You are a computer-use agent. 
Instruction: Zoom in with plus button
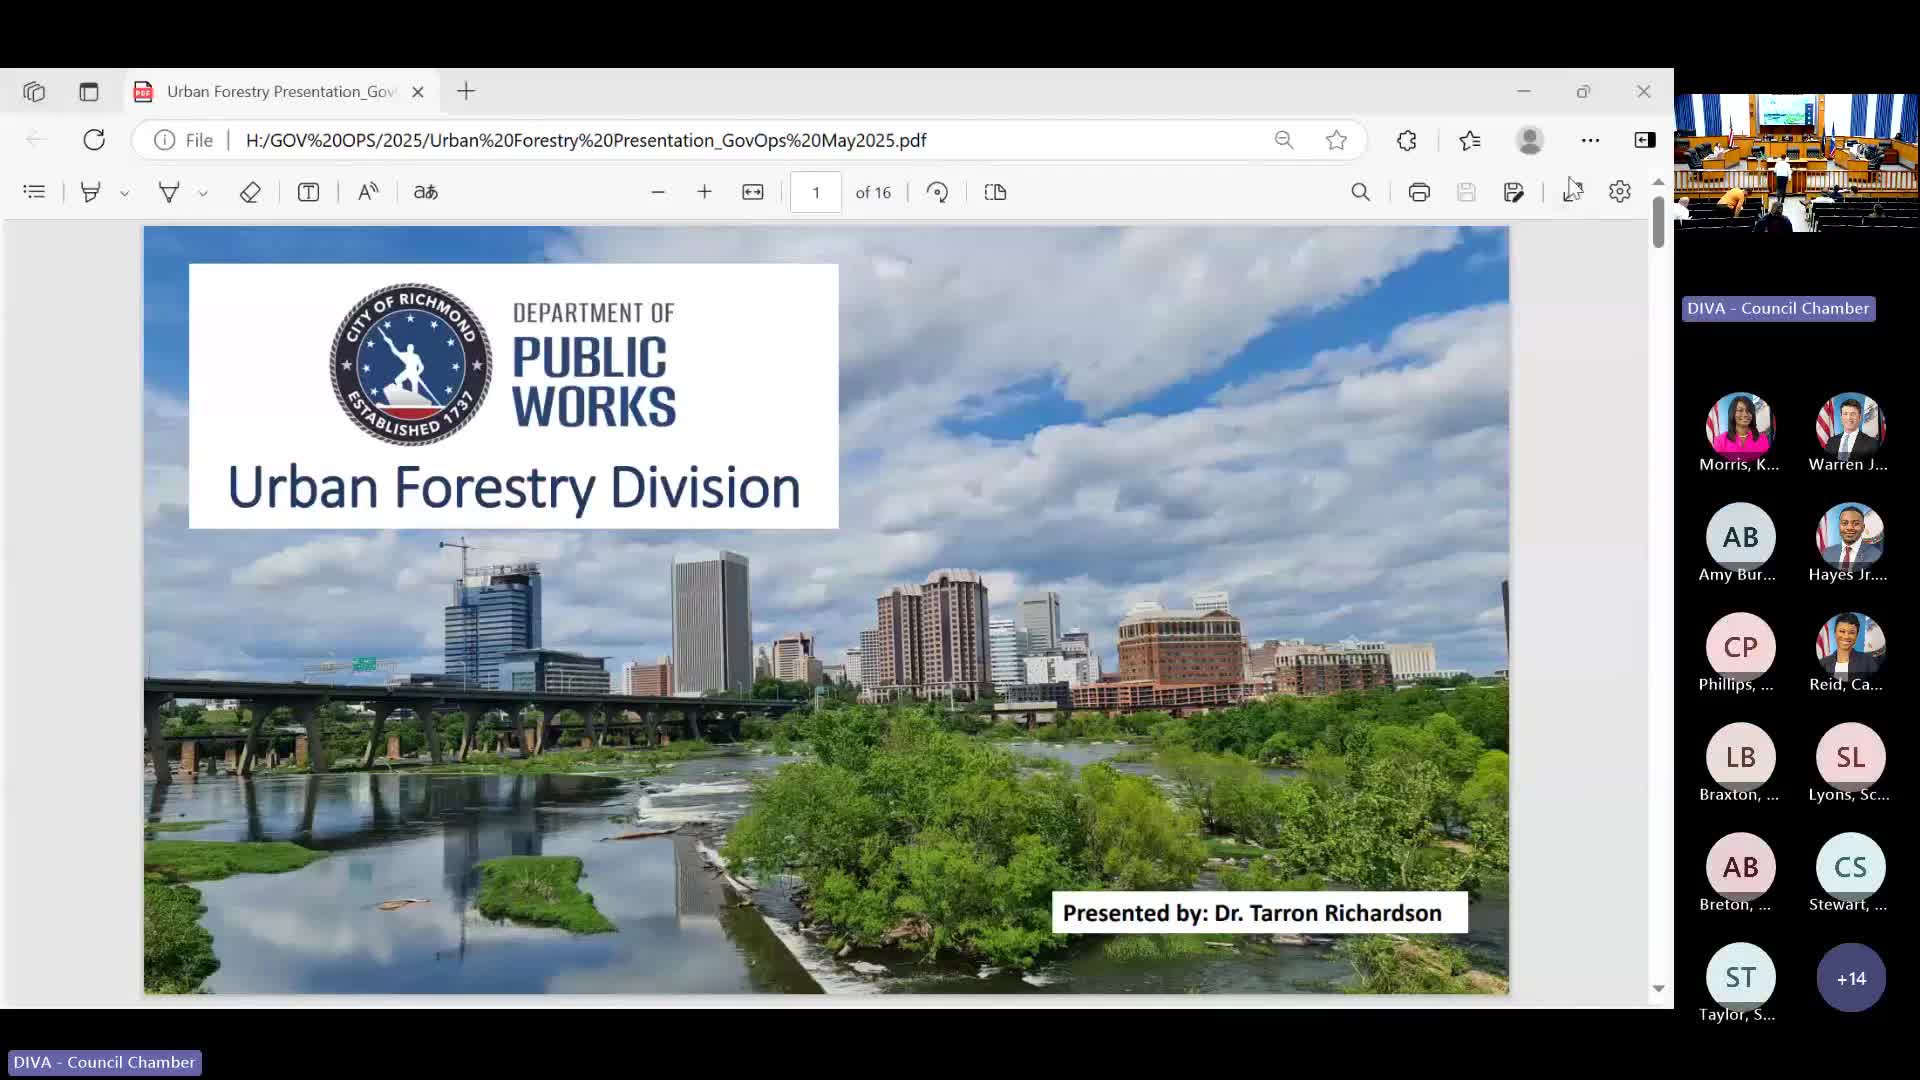click(704, 192)
